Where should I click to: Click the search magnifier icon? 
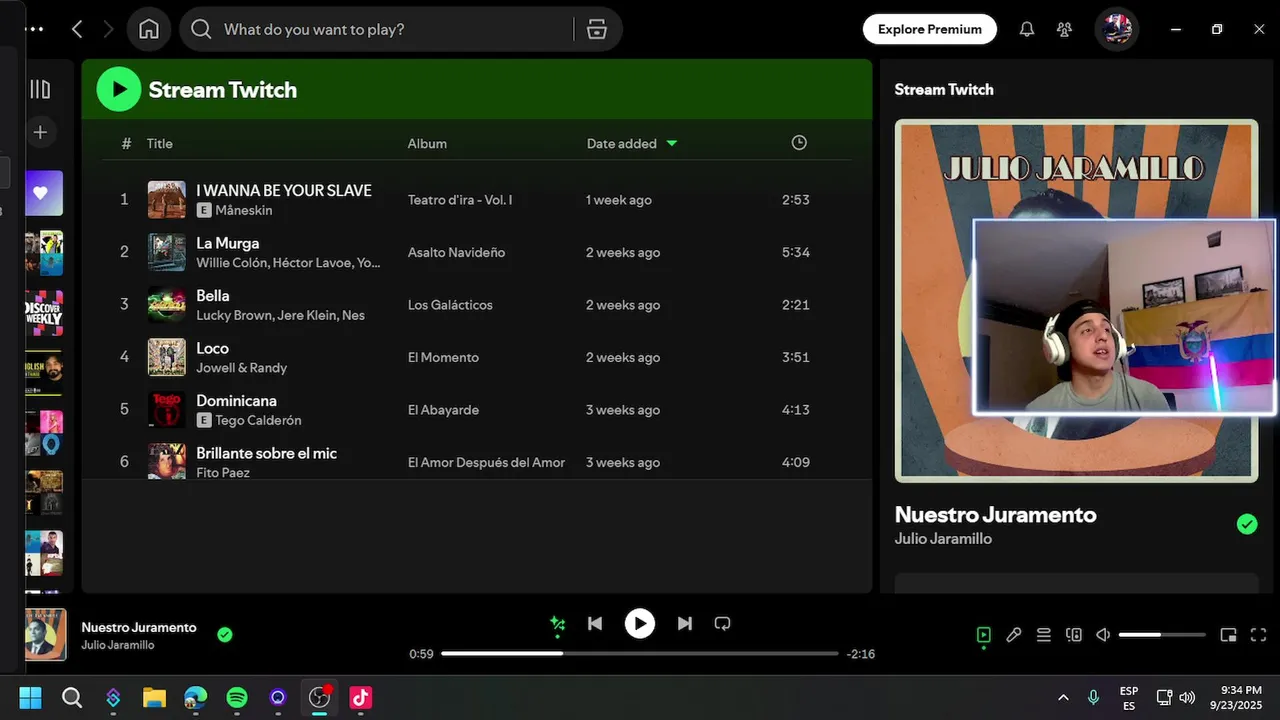pos(201,29)
